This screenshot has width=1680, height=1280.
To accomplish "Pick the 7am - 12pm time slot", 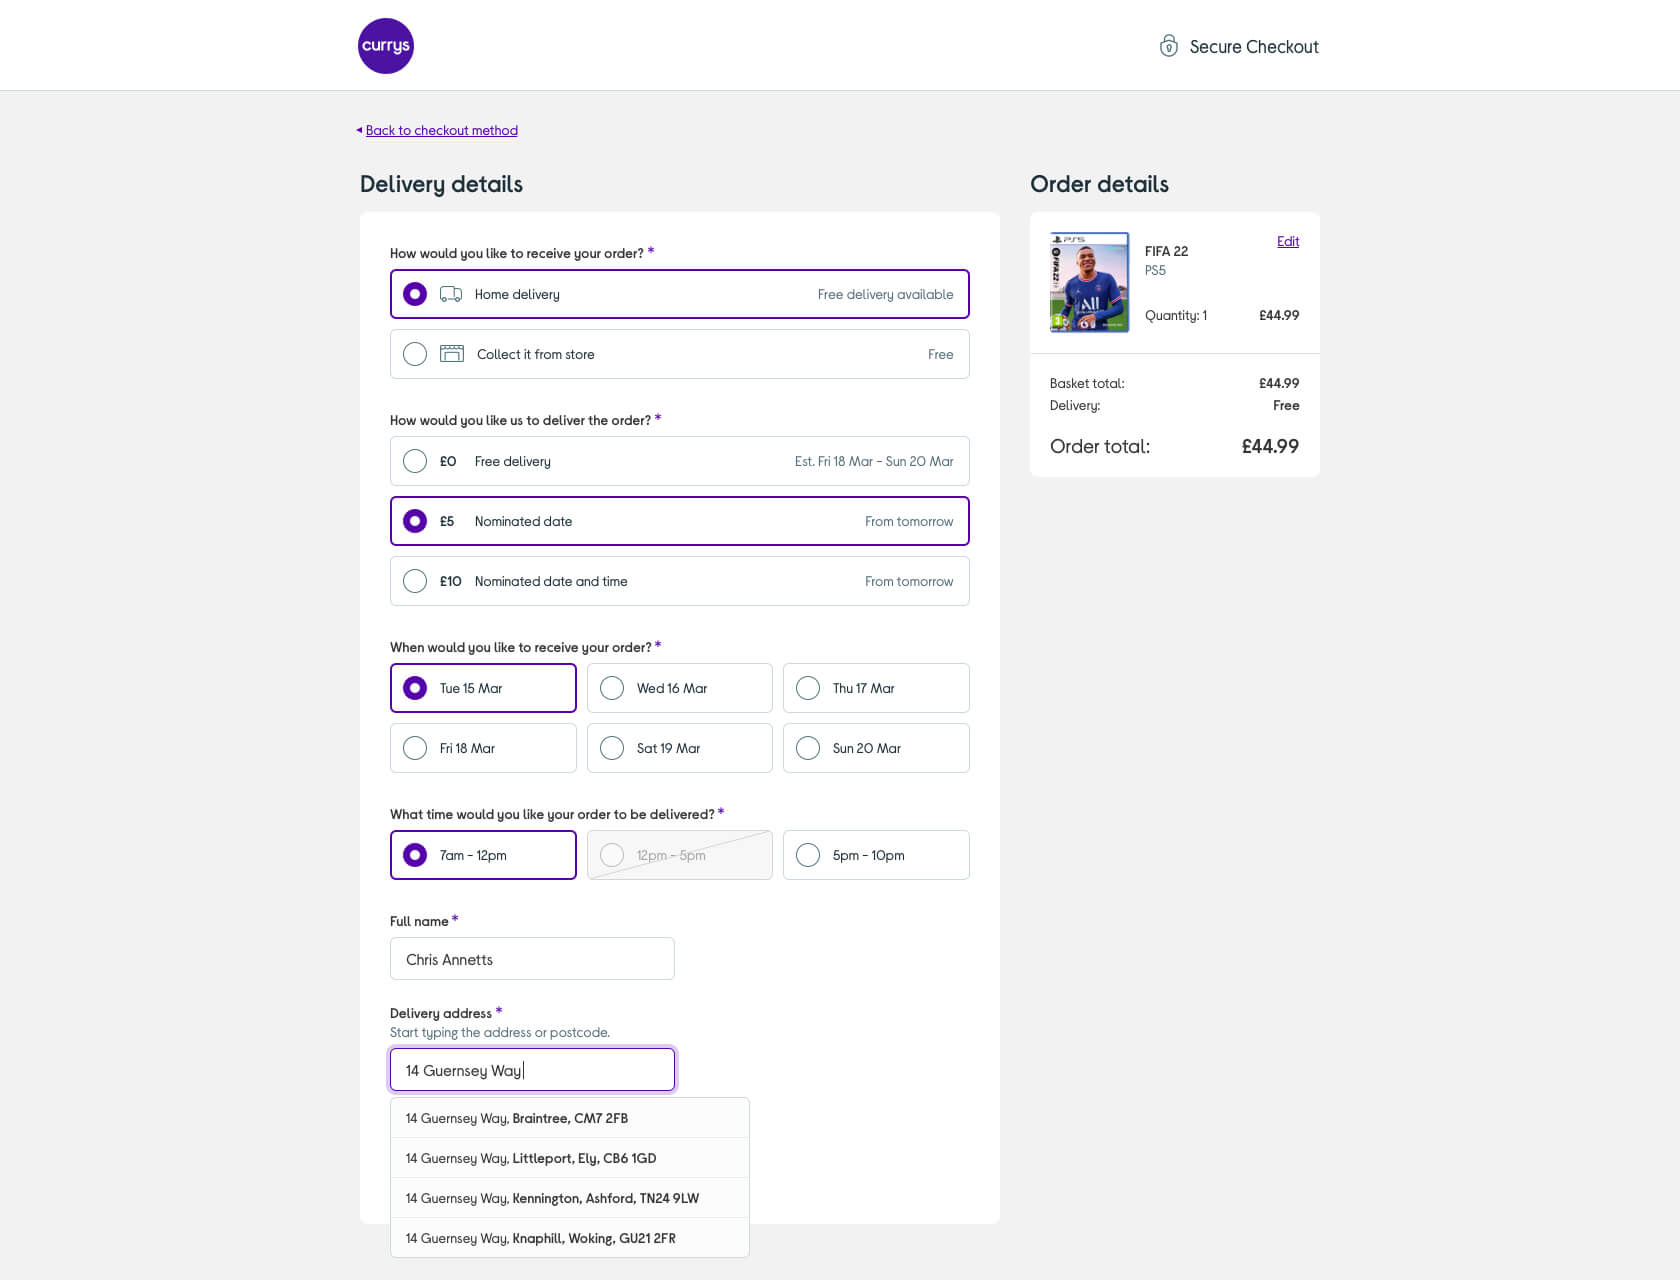I will click(483, 855).
